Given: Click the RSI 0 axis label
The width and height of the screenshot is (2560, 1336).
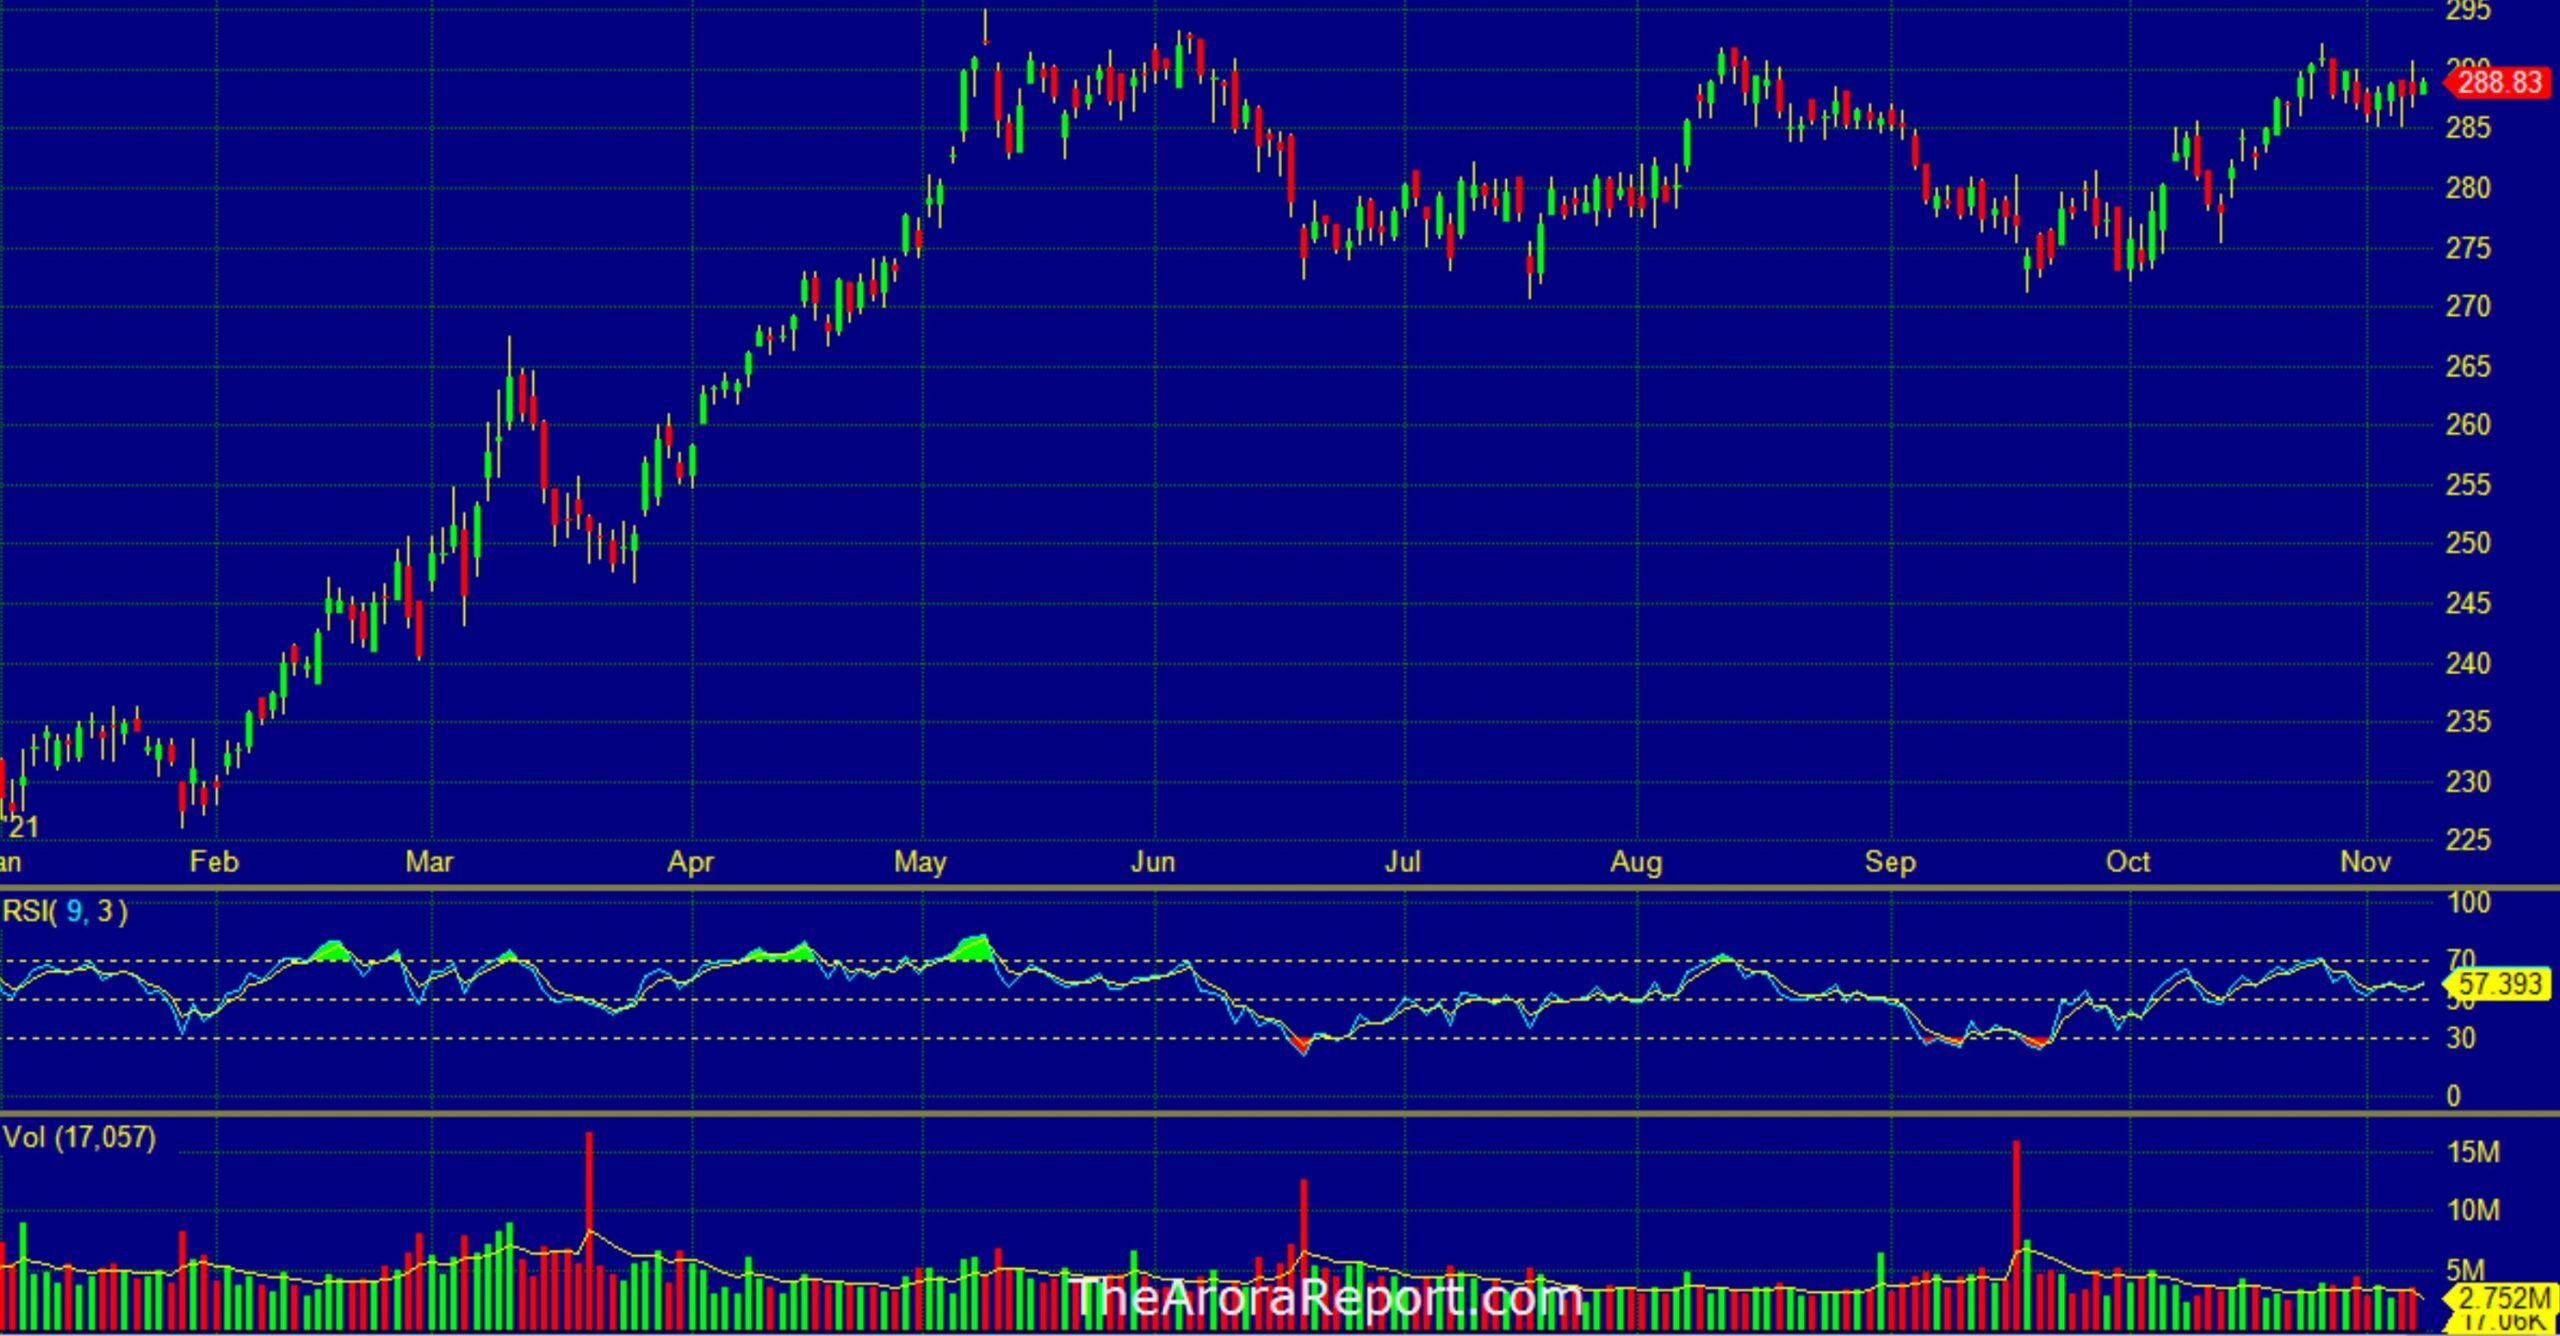Looking at the screenshot, I should pos(2453,1097).
